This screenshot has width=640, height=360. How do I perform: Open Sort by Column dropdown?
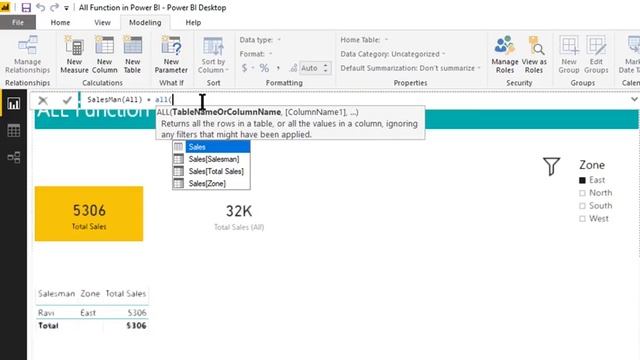[213, 54]
